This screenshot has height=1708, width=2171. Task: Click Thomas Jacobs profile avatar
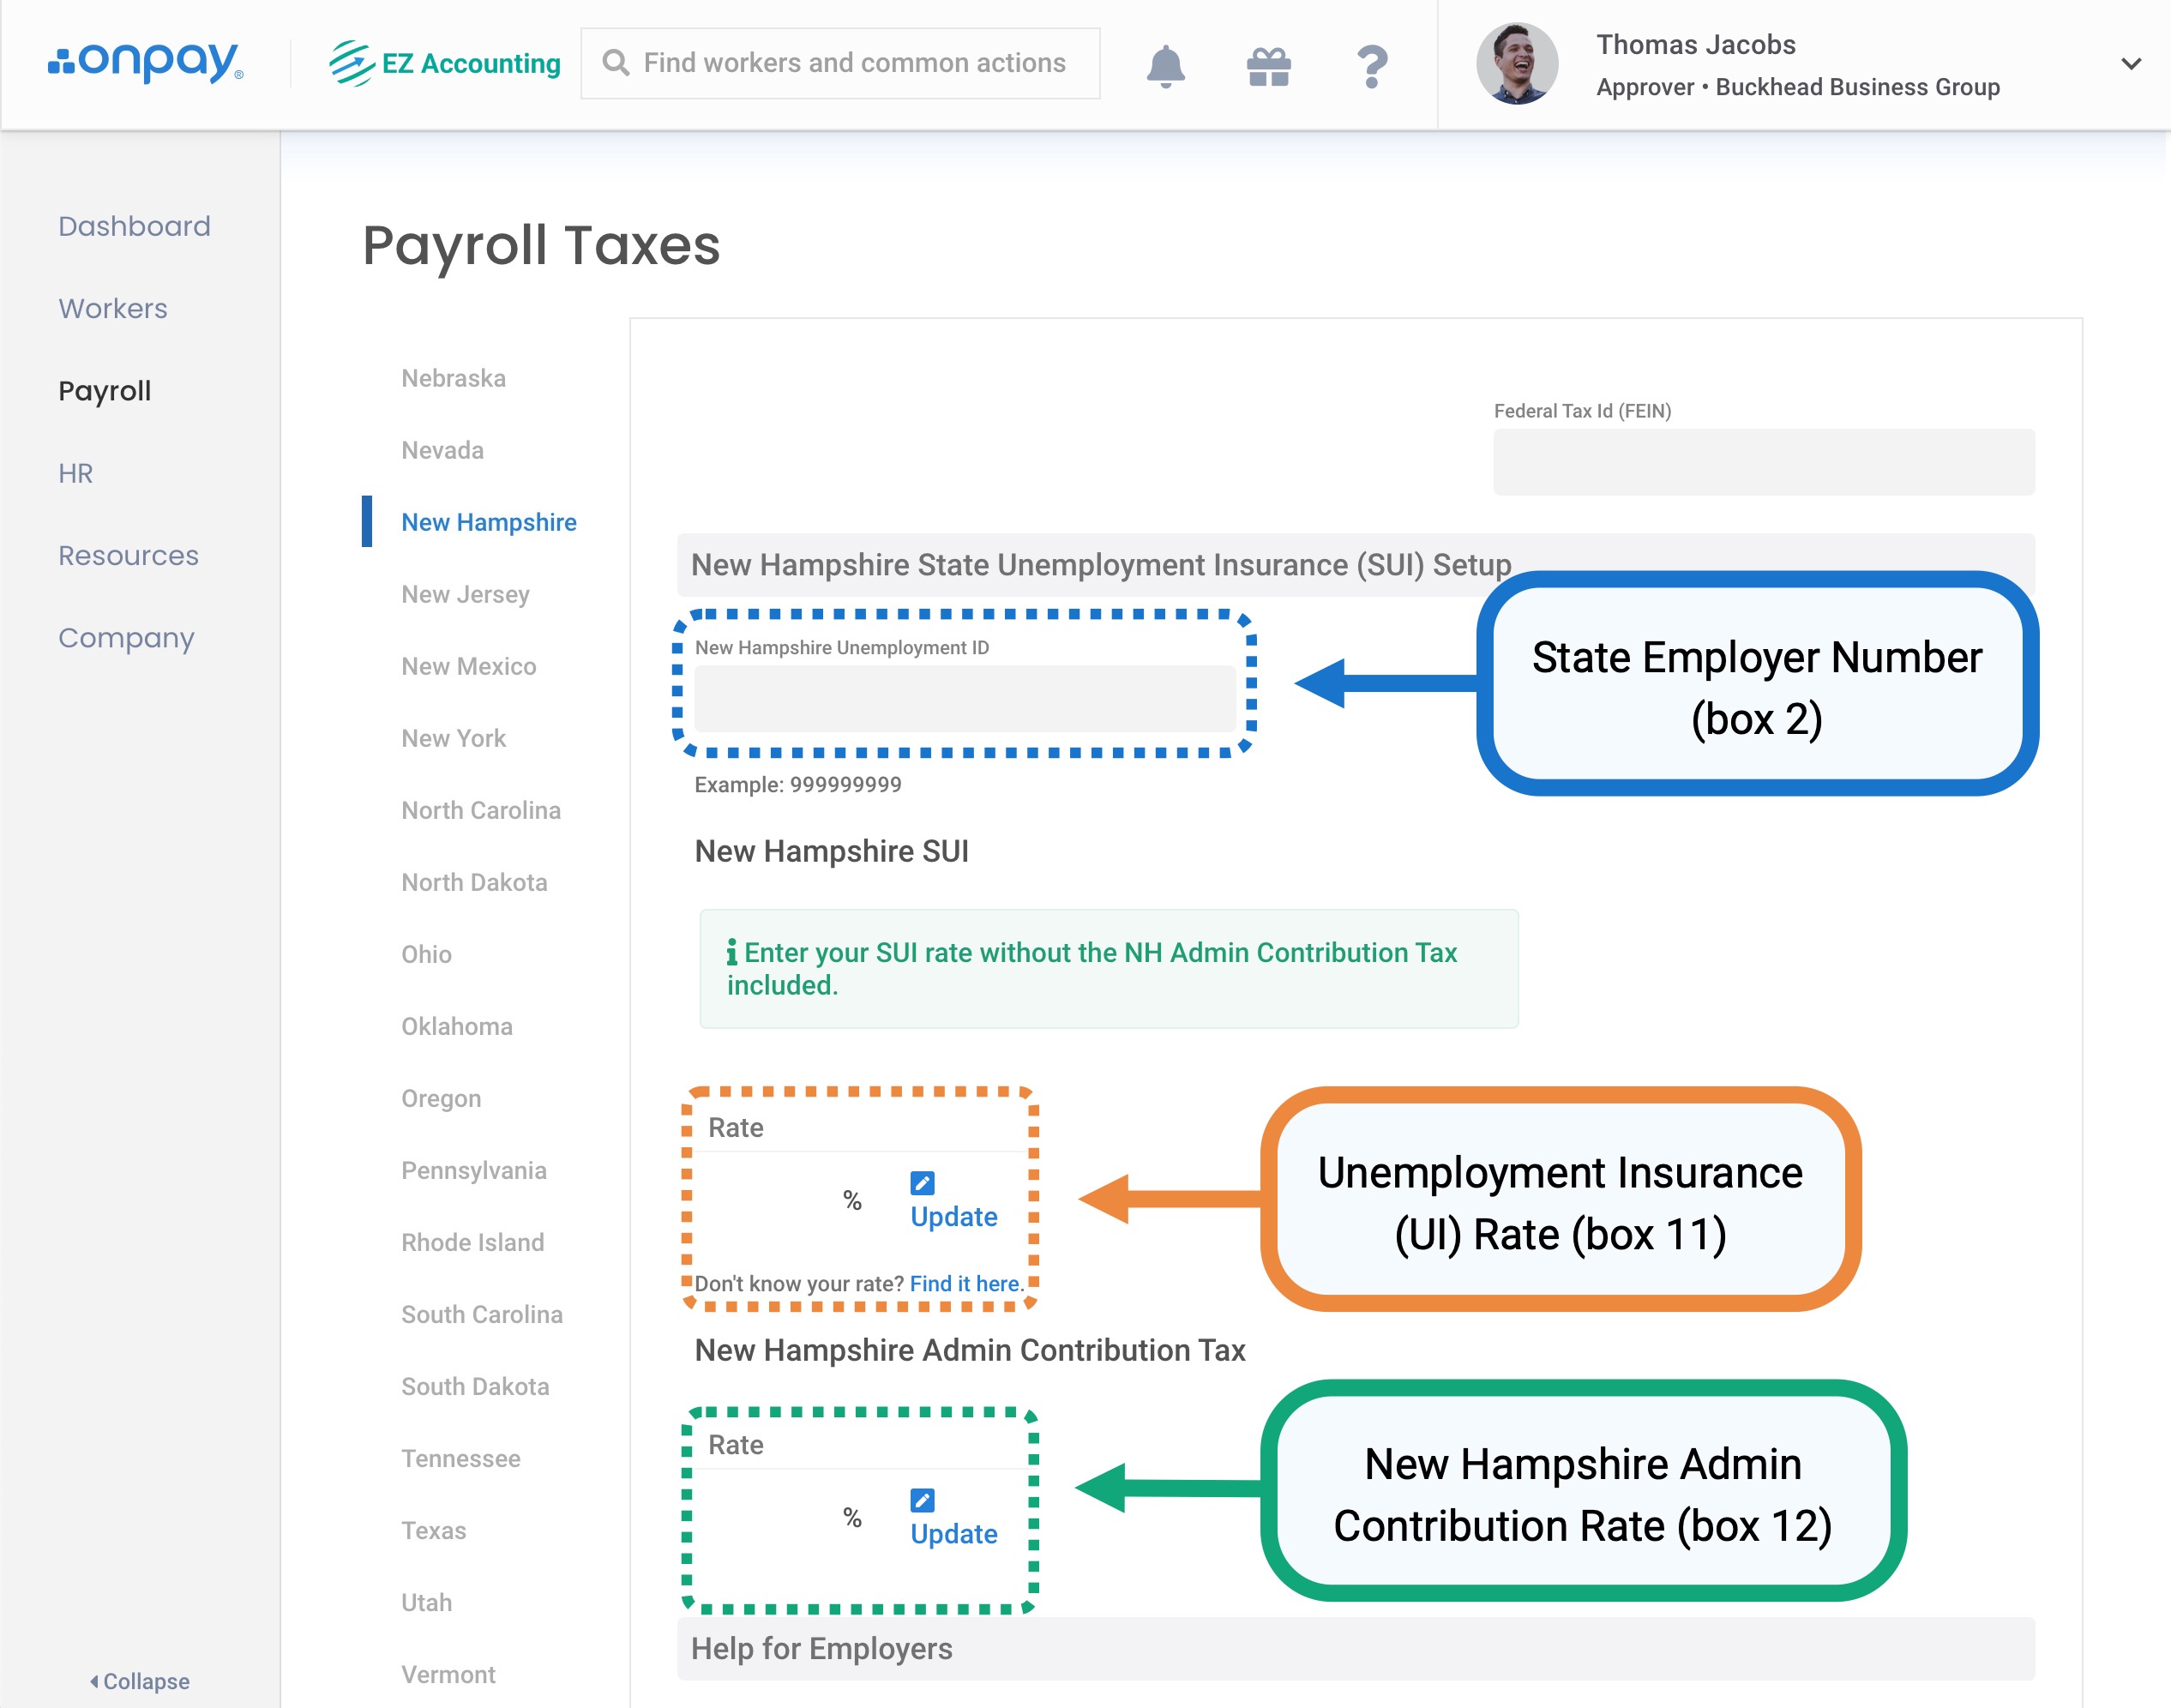(x=1516, y=64)
